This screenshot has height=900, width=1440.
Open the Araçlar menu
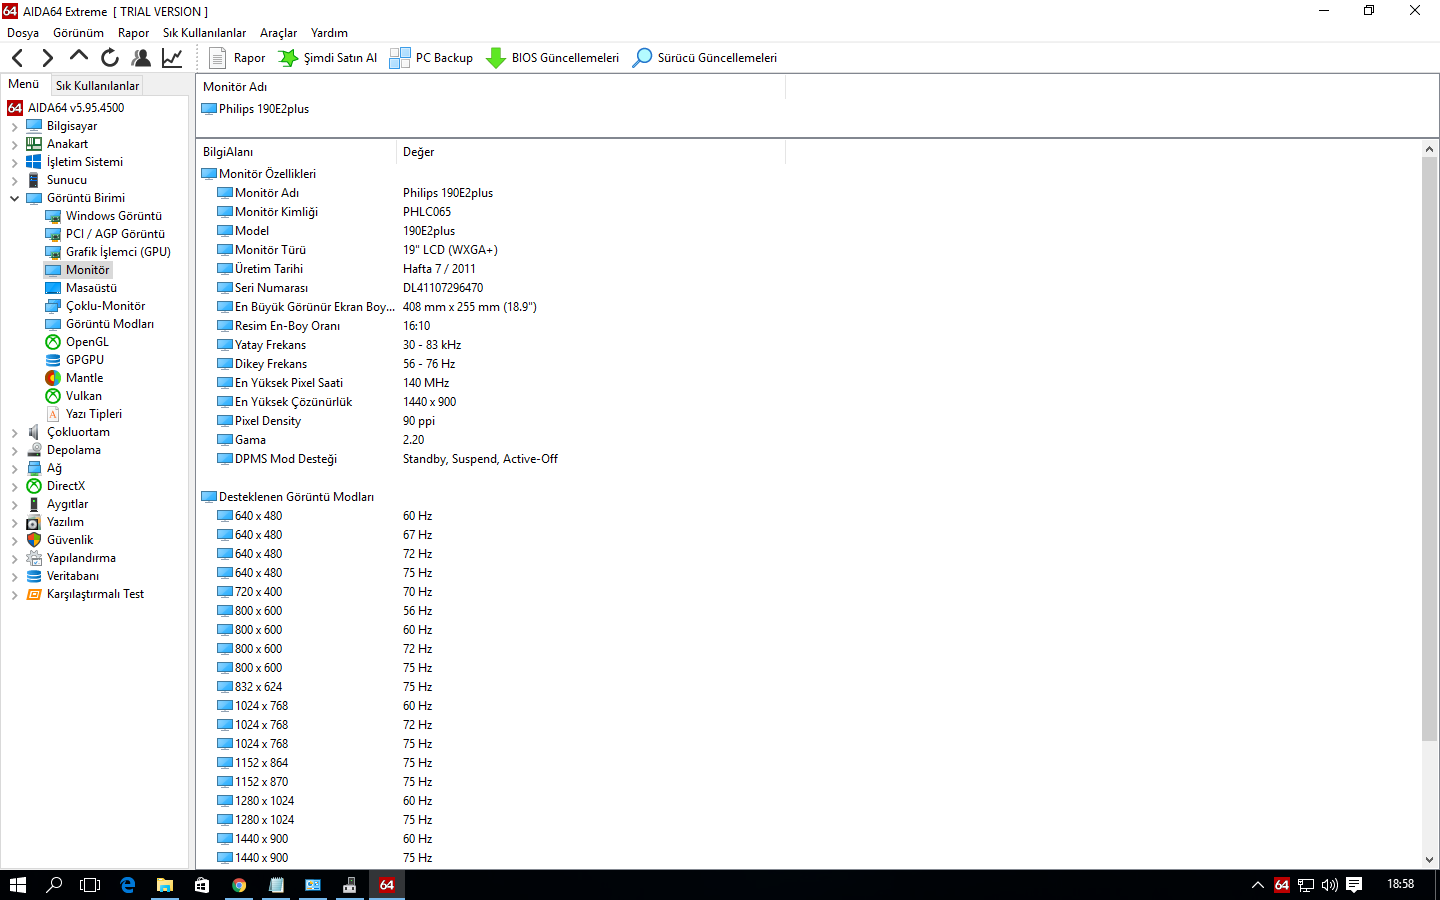[x=279, y=33]
